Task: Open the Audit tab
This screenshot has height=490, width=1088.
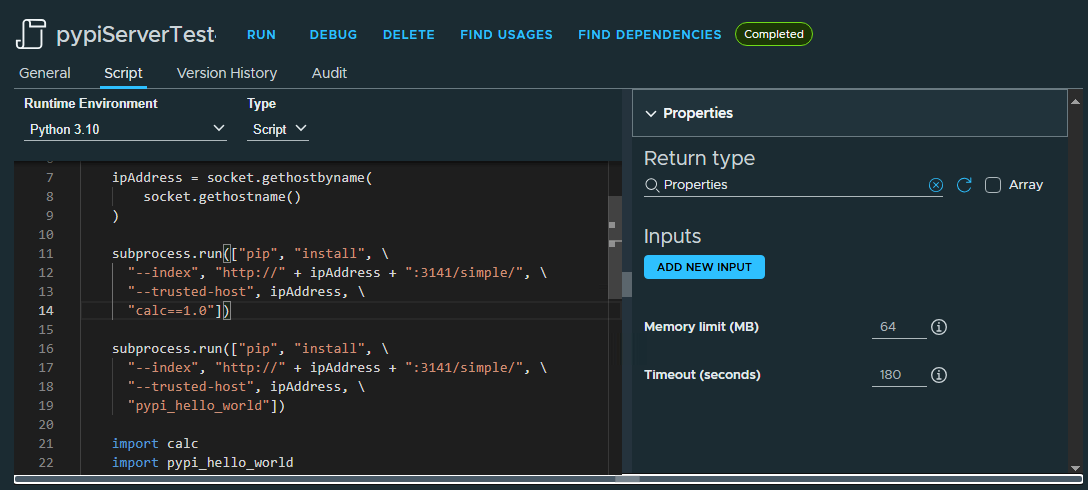Action: point(330,73)
